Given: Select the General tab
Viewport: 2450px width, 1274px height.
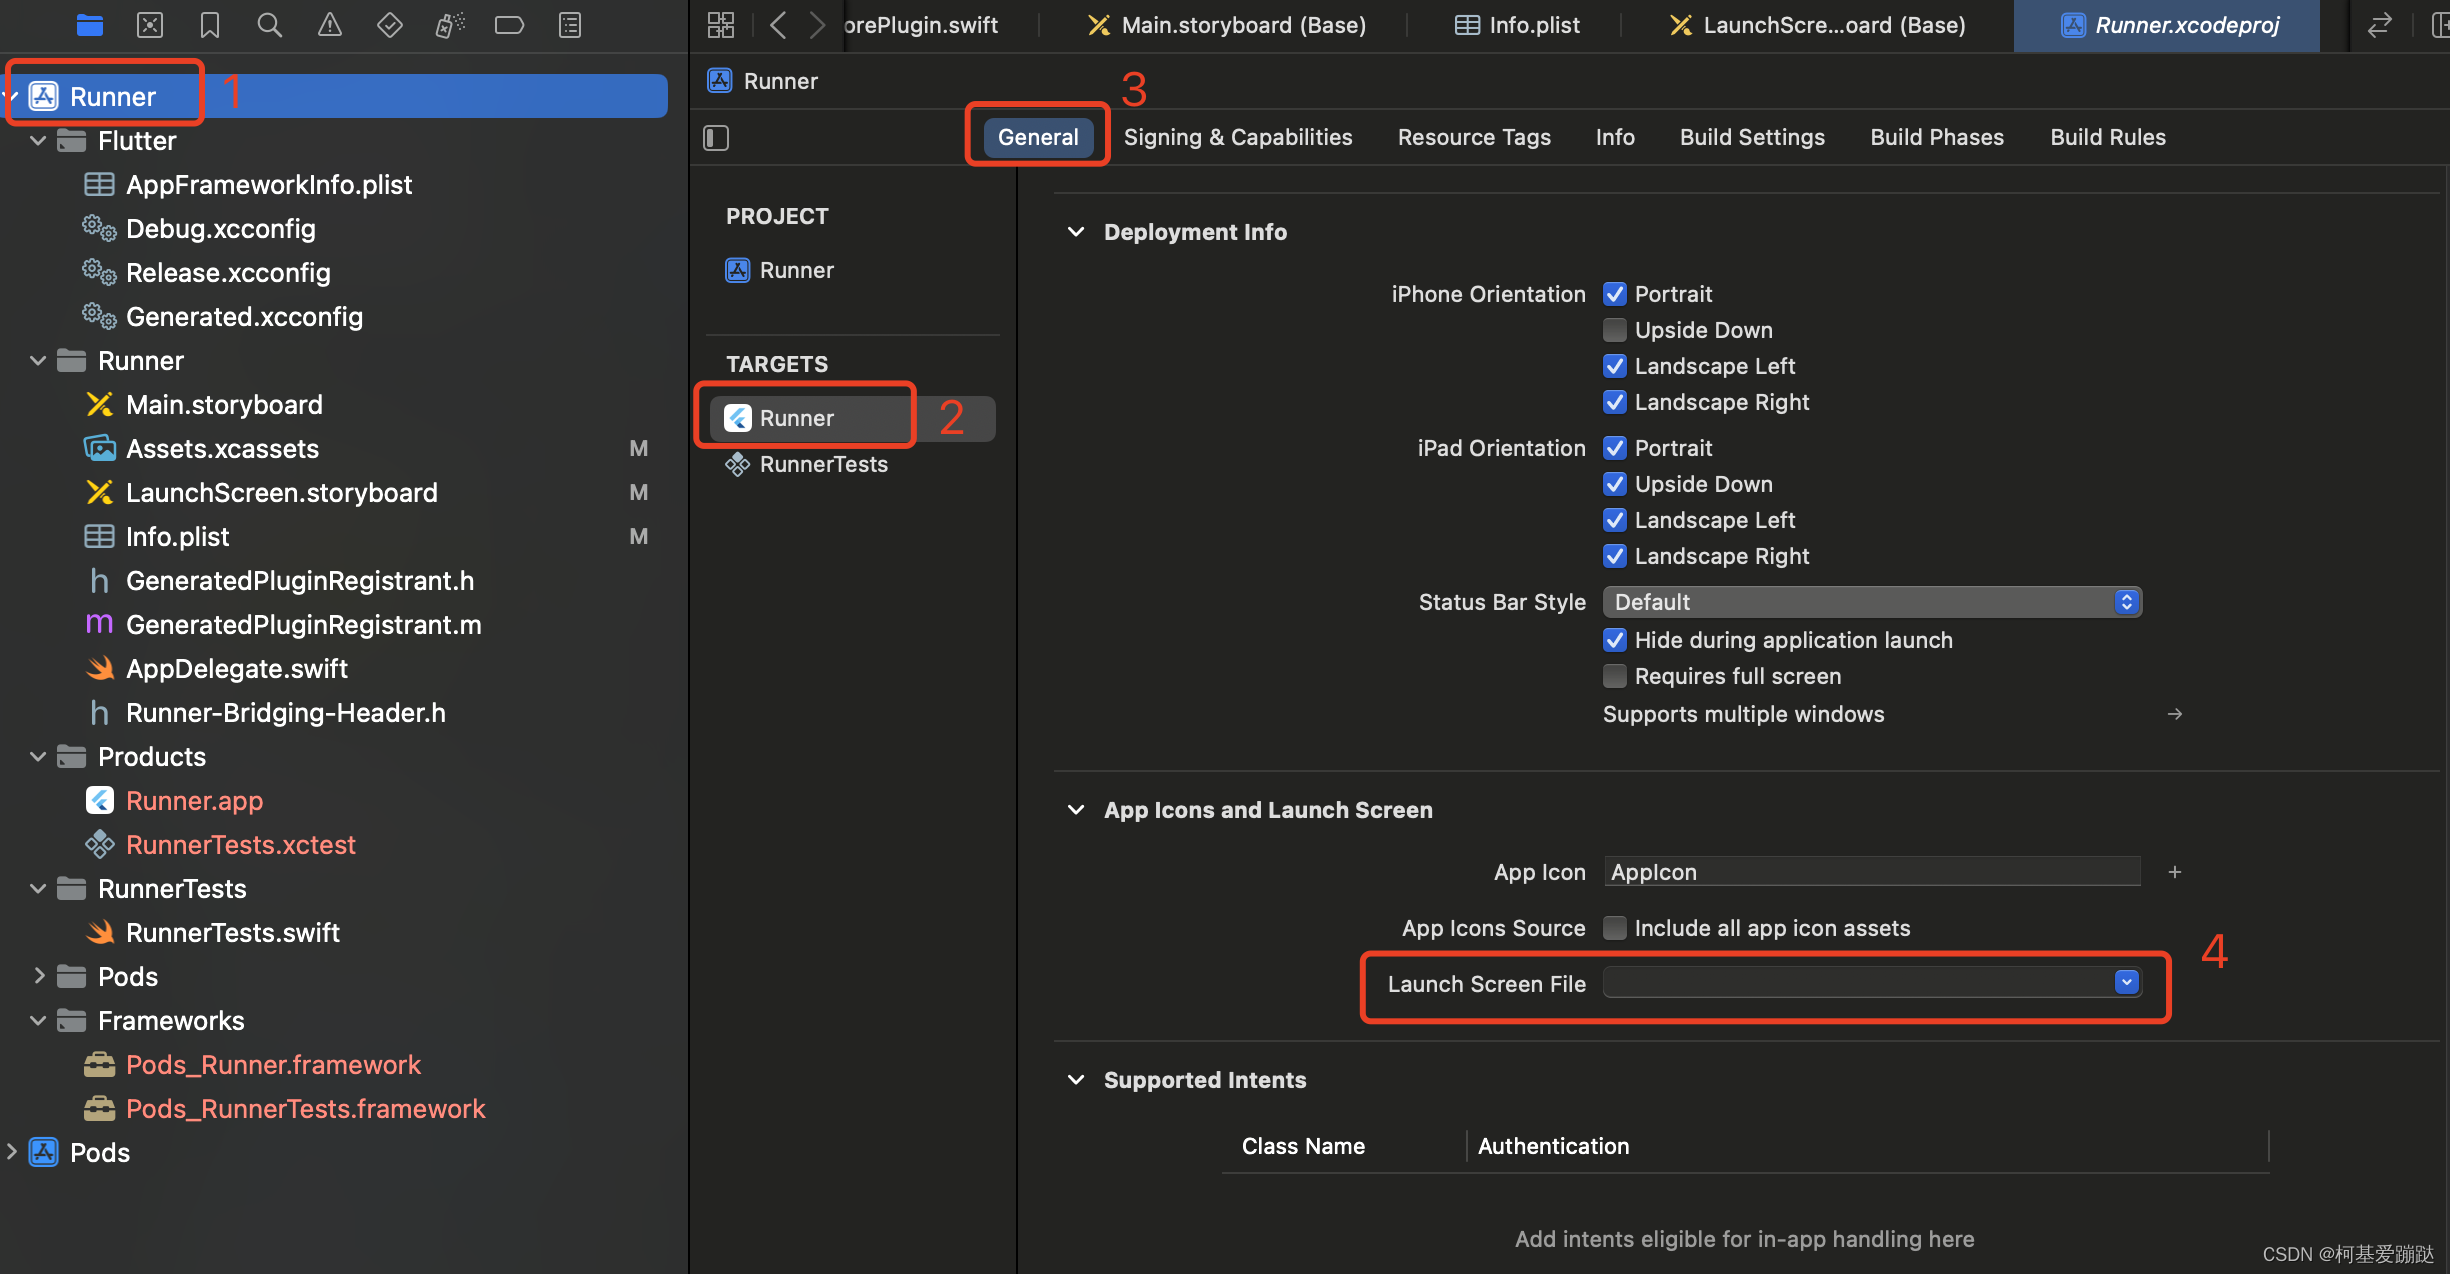Looking at the screenshot, I should pos(1037,136).
